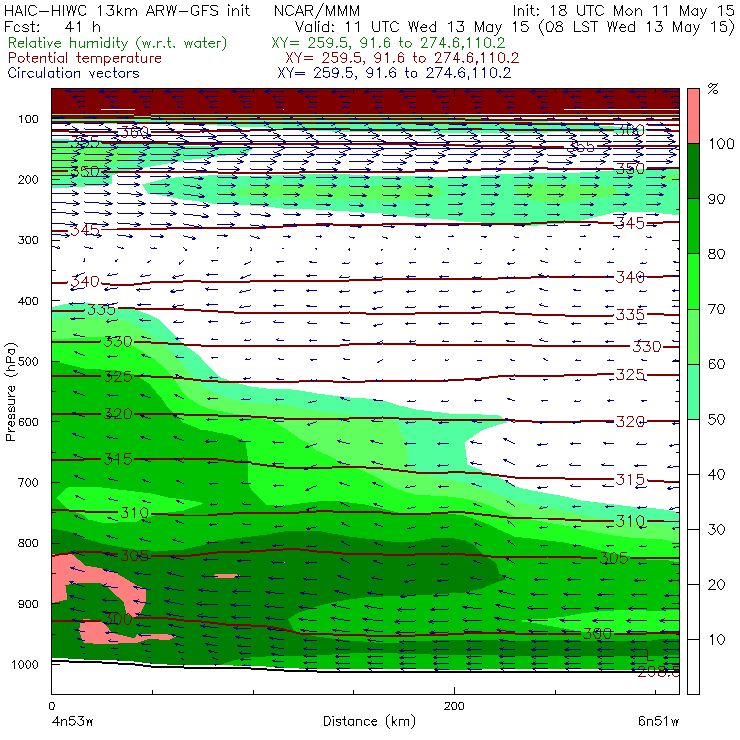This screenshot has height=740, width=740.
Task: Select the 600 hPa pressure axis label
Action: 28,421
